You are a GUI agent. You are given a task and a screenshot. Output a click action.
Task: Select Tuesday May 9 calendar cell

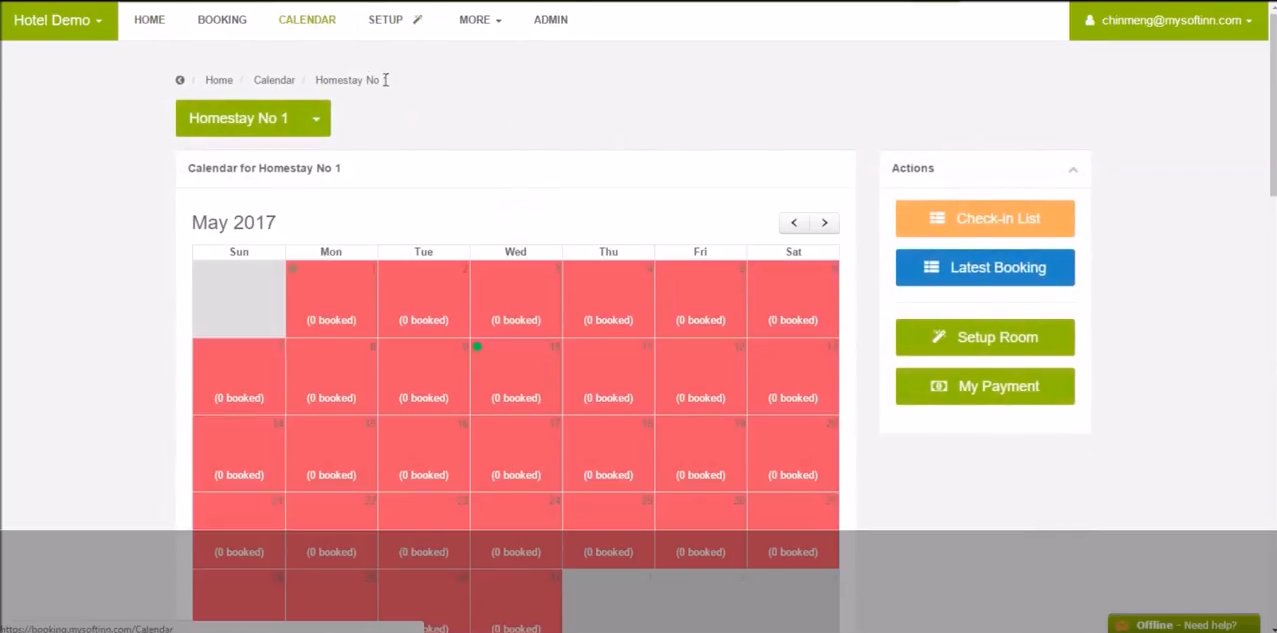(424, 376)
